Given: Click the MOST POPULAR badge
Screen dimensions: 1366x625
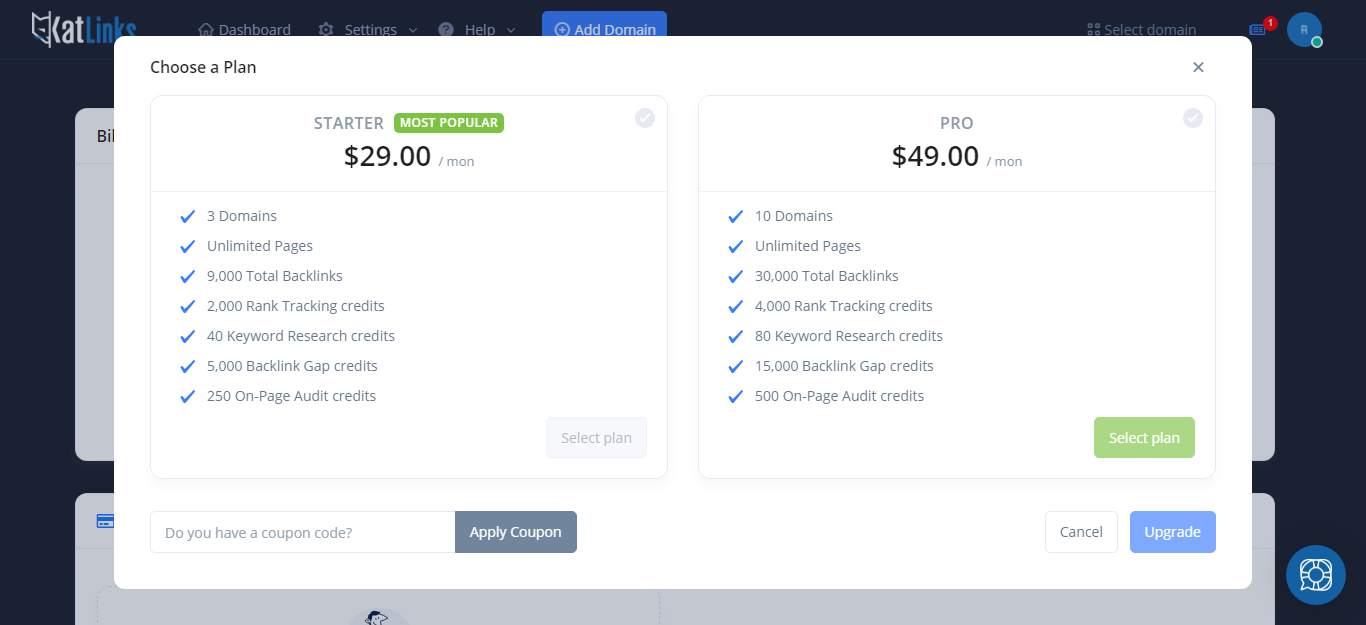Looking at the screenshot, I should point(449,123).
